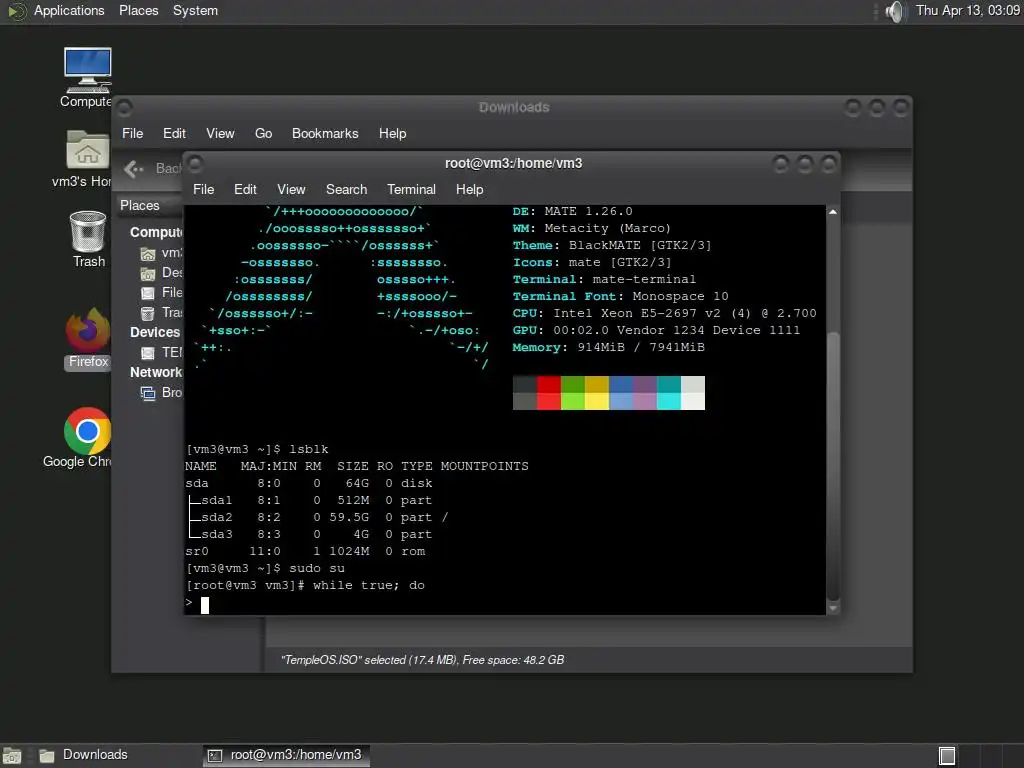Click the 'Memory: 914MiB / 7941MiB' line

[x=609, y=347]
